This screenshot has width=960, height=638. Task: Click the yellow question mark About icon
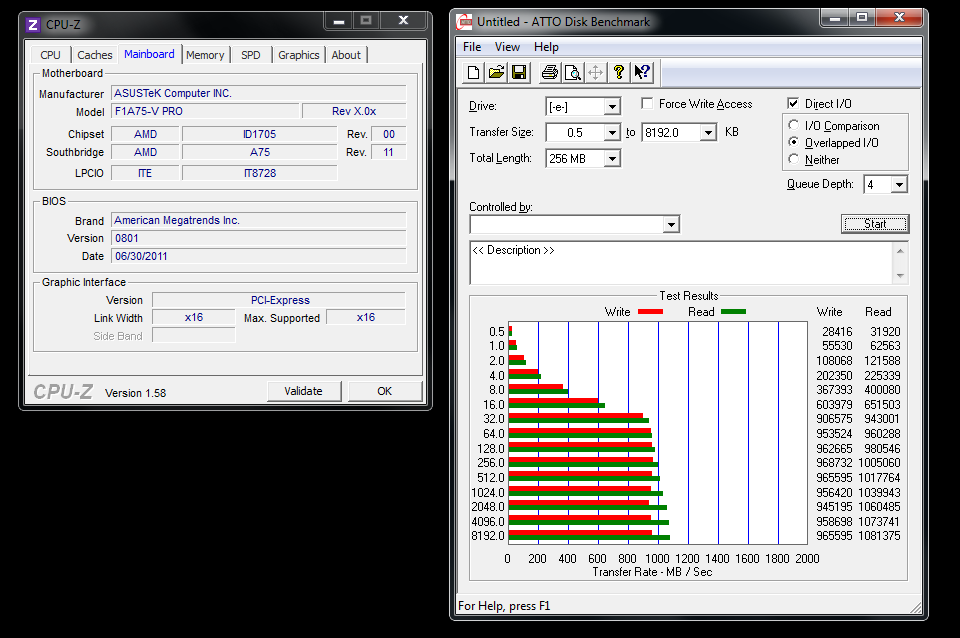(618, 72)
